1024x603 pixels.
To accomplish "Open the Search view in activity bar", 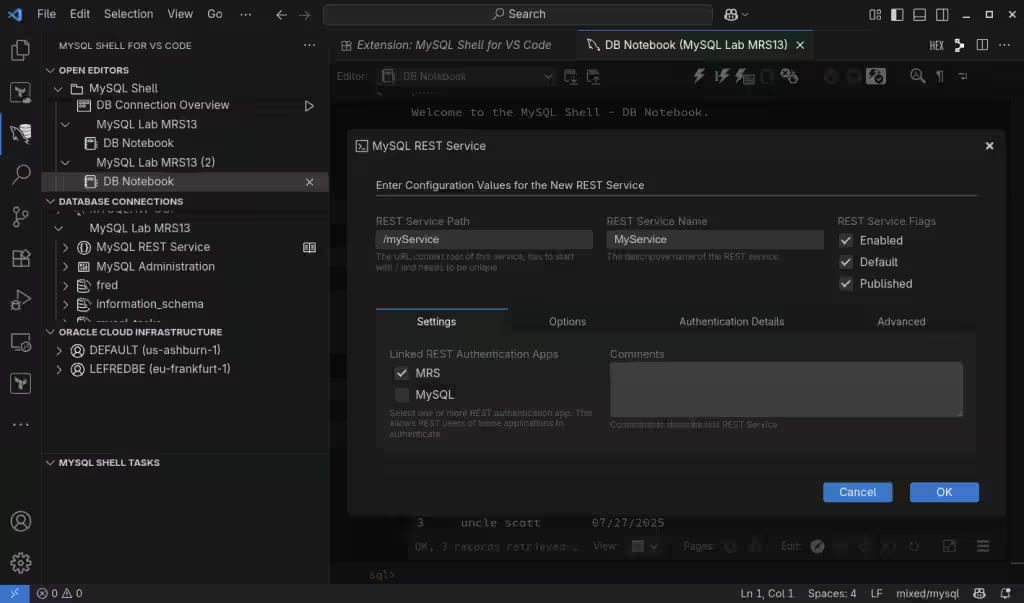I will 20,176.
